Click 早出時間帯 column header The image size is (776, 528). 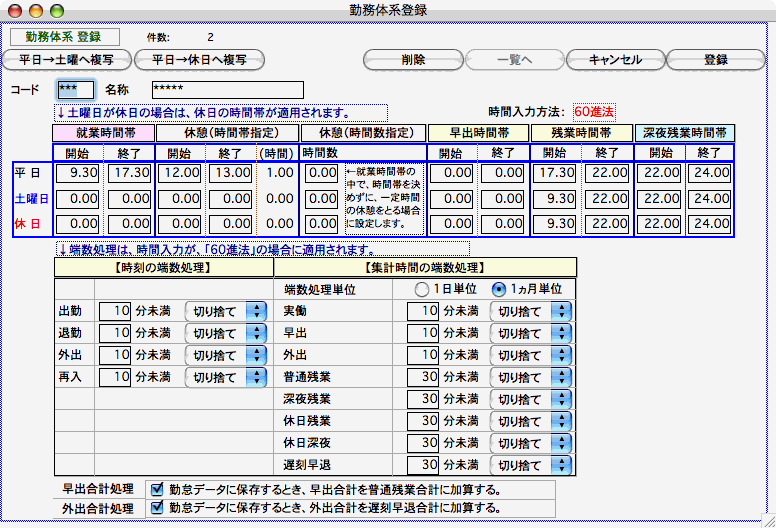[x=479, y=133]
